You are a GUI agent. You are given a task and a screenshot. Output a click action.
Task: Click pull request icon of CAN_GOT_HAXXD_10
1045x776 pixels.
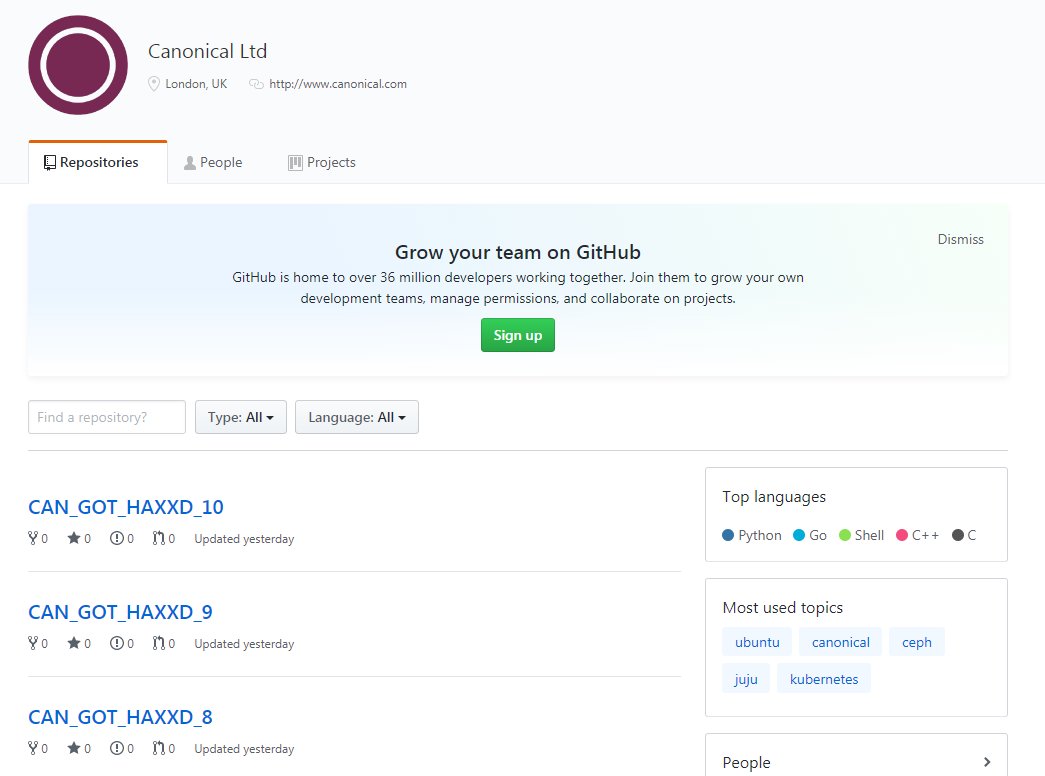pyautogui.click(x=159, y=538)
